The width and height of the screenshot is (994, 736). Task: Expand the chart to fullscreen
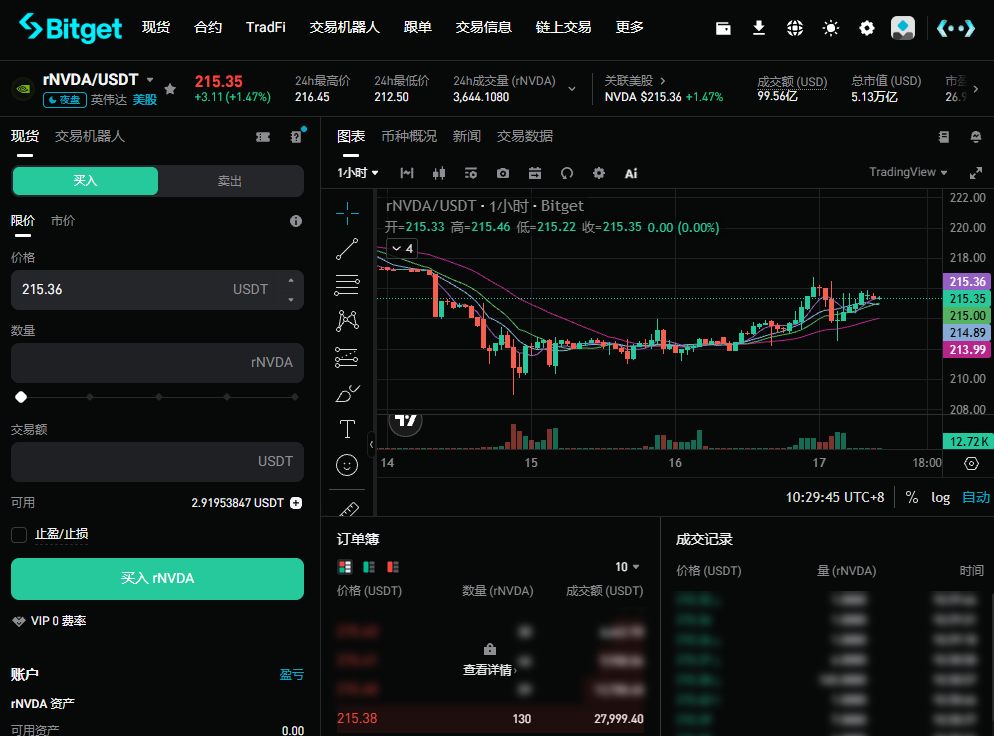click(x=976, y=173)
